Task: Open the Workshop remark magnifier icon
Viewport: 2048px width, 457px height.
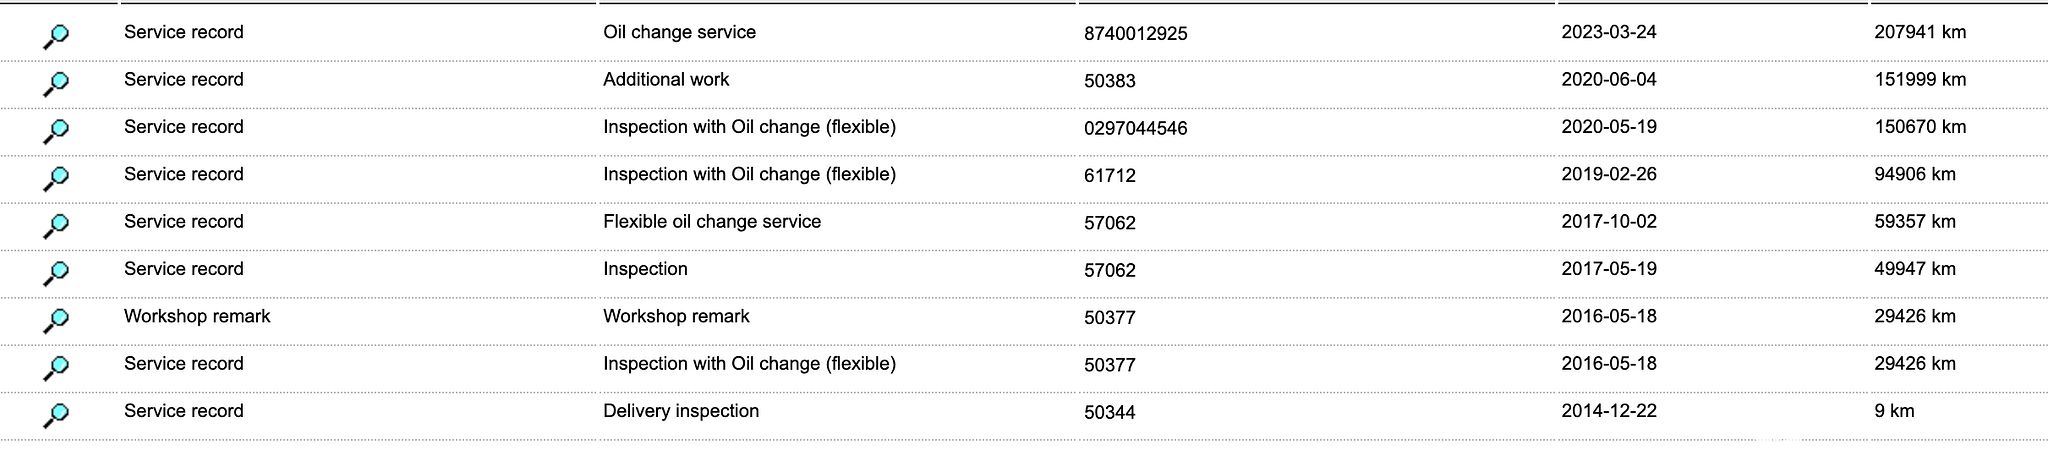Action: pos(57,320)
